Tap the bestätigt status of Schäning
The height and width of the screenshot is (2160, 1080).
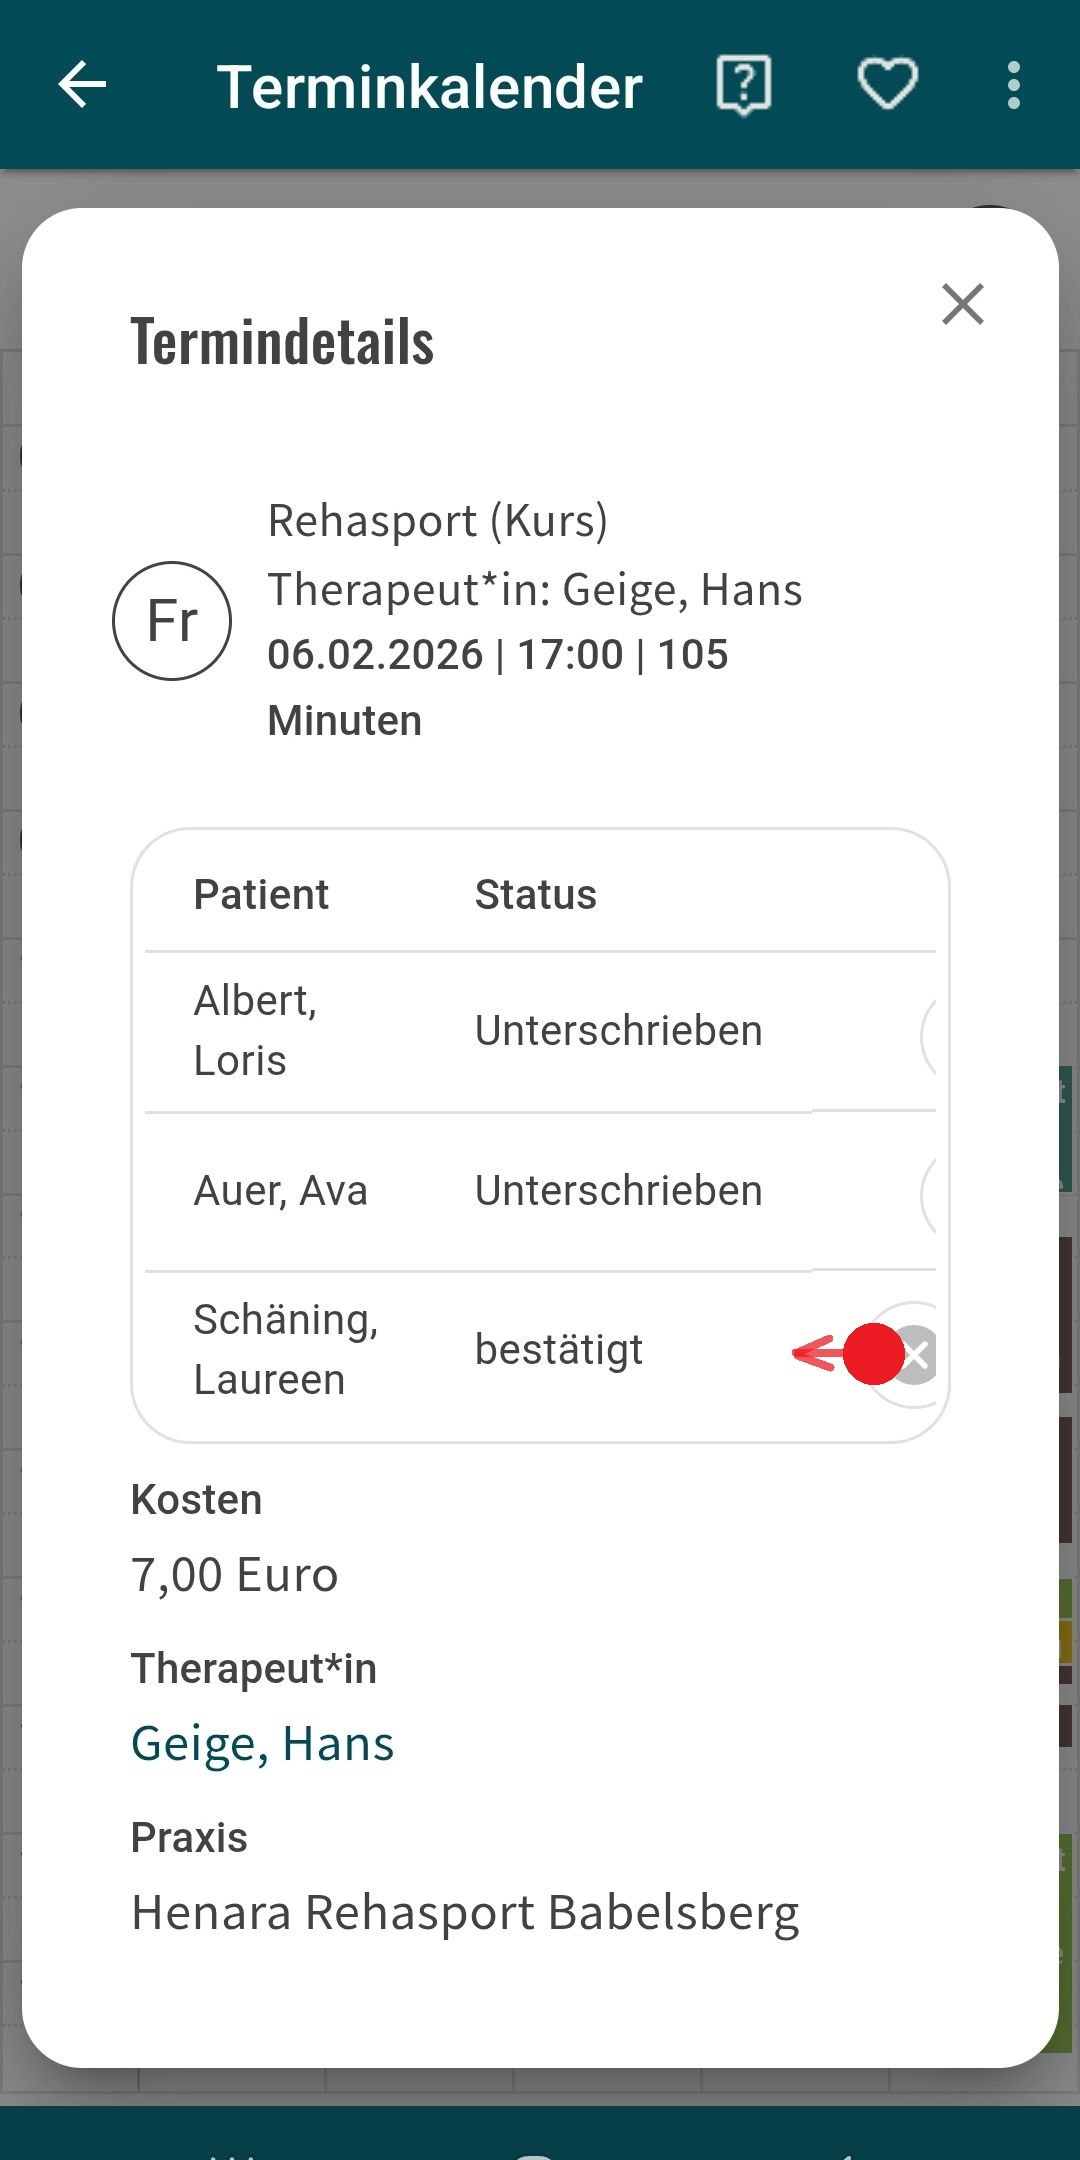558,1350
